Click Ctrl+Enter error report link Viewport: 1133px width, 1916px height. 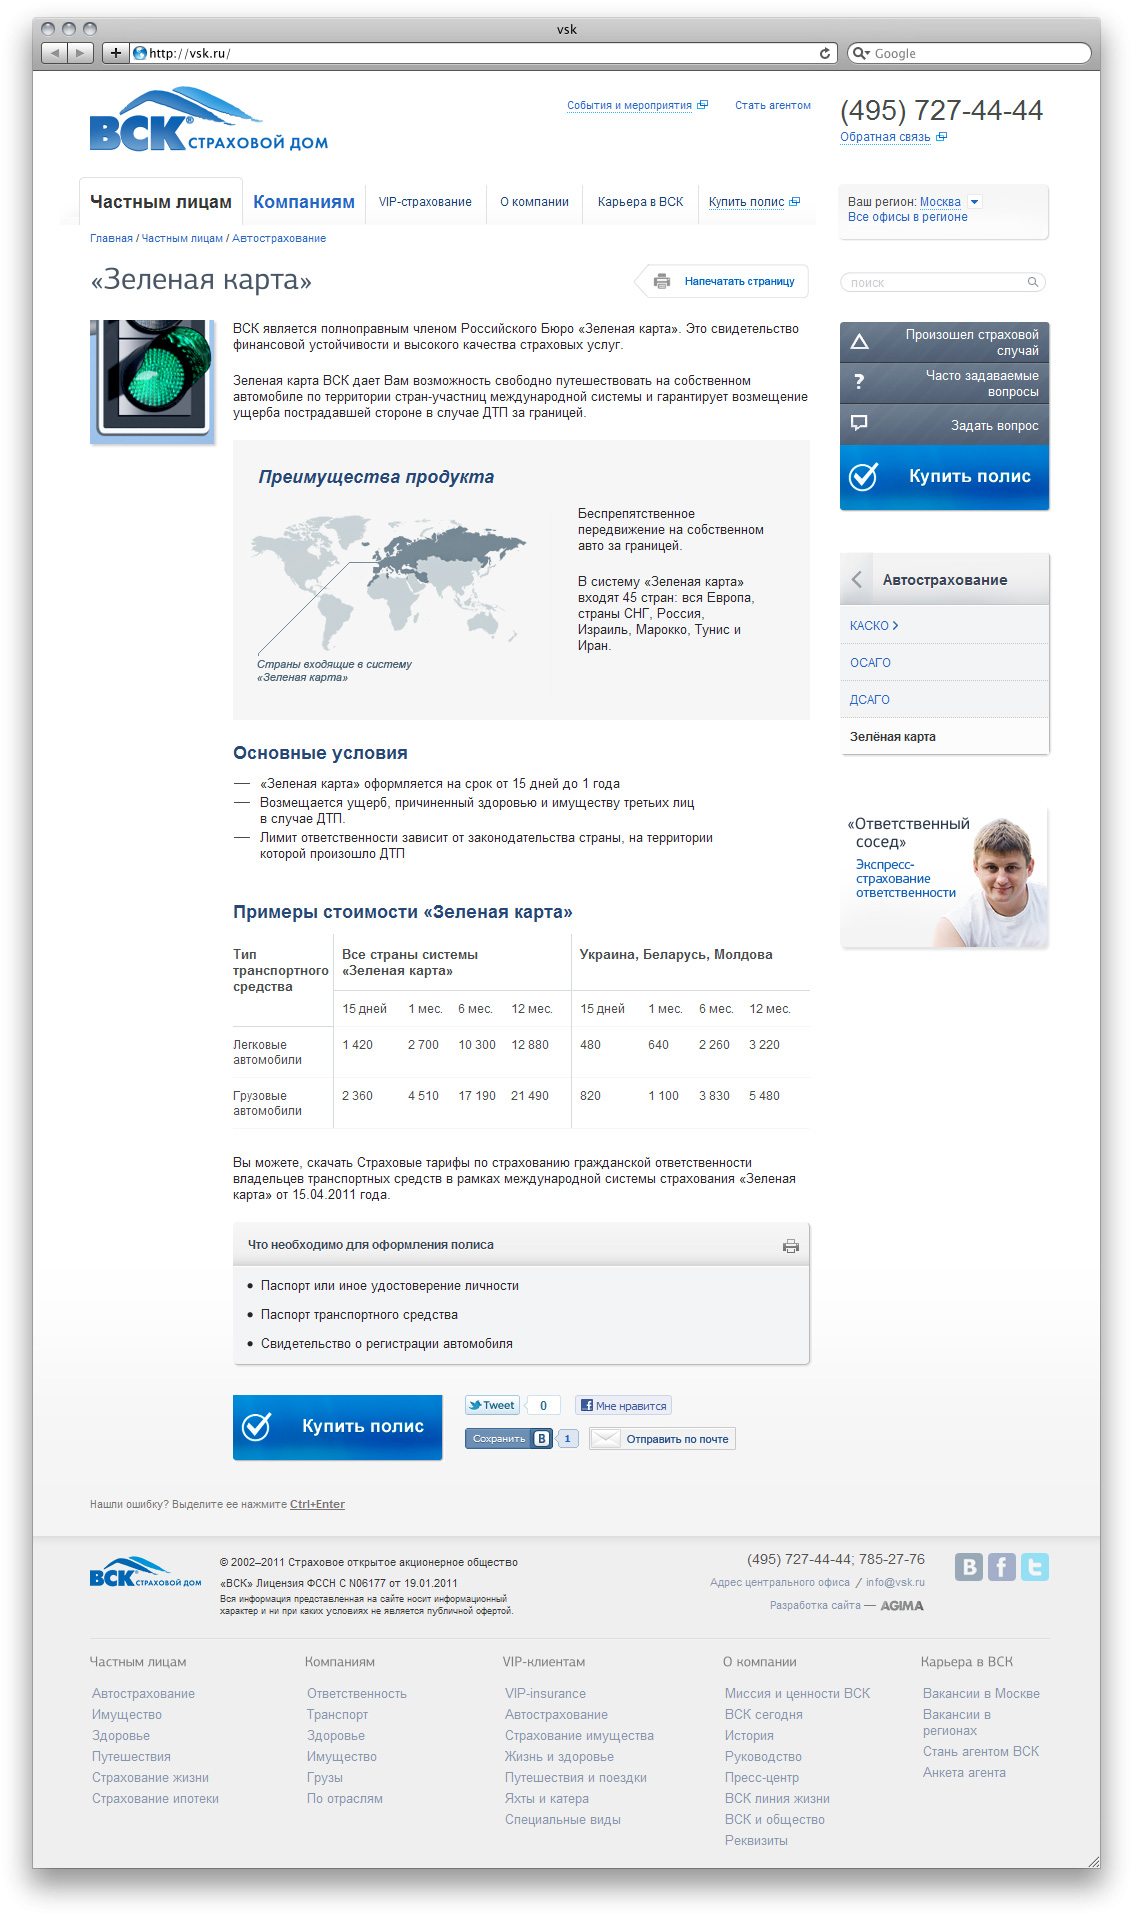(317, 1504)
